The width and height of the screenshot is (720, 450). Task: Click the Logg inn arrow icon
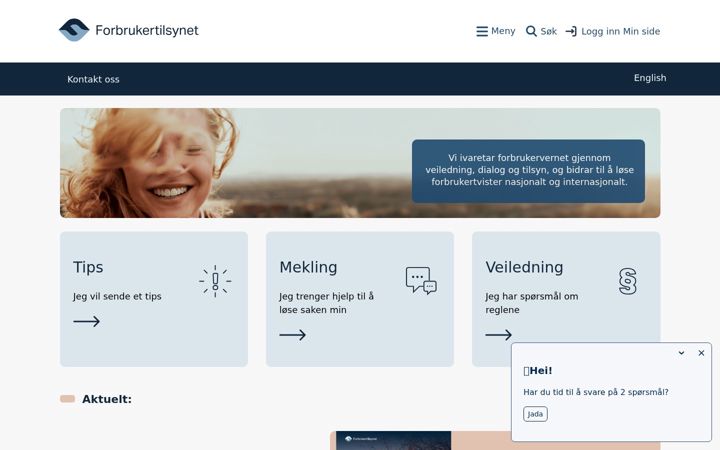(x=571, y=31)
